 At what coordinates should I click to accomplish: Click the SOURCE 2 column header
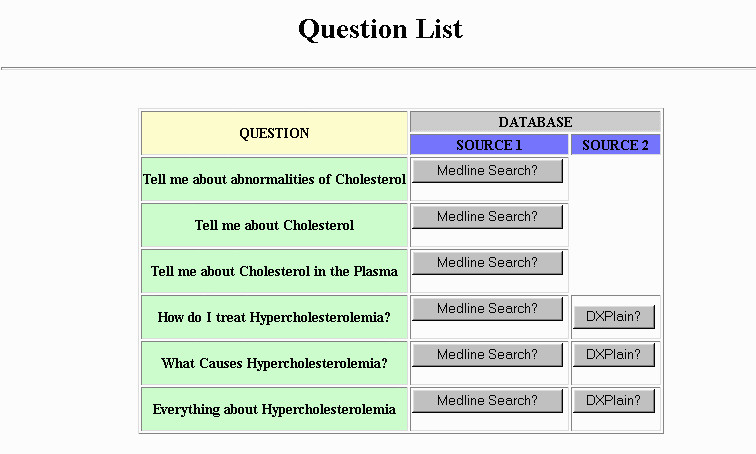coord(615,145)
